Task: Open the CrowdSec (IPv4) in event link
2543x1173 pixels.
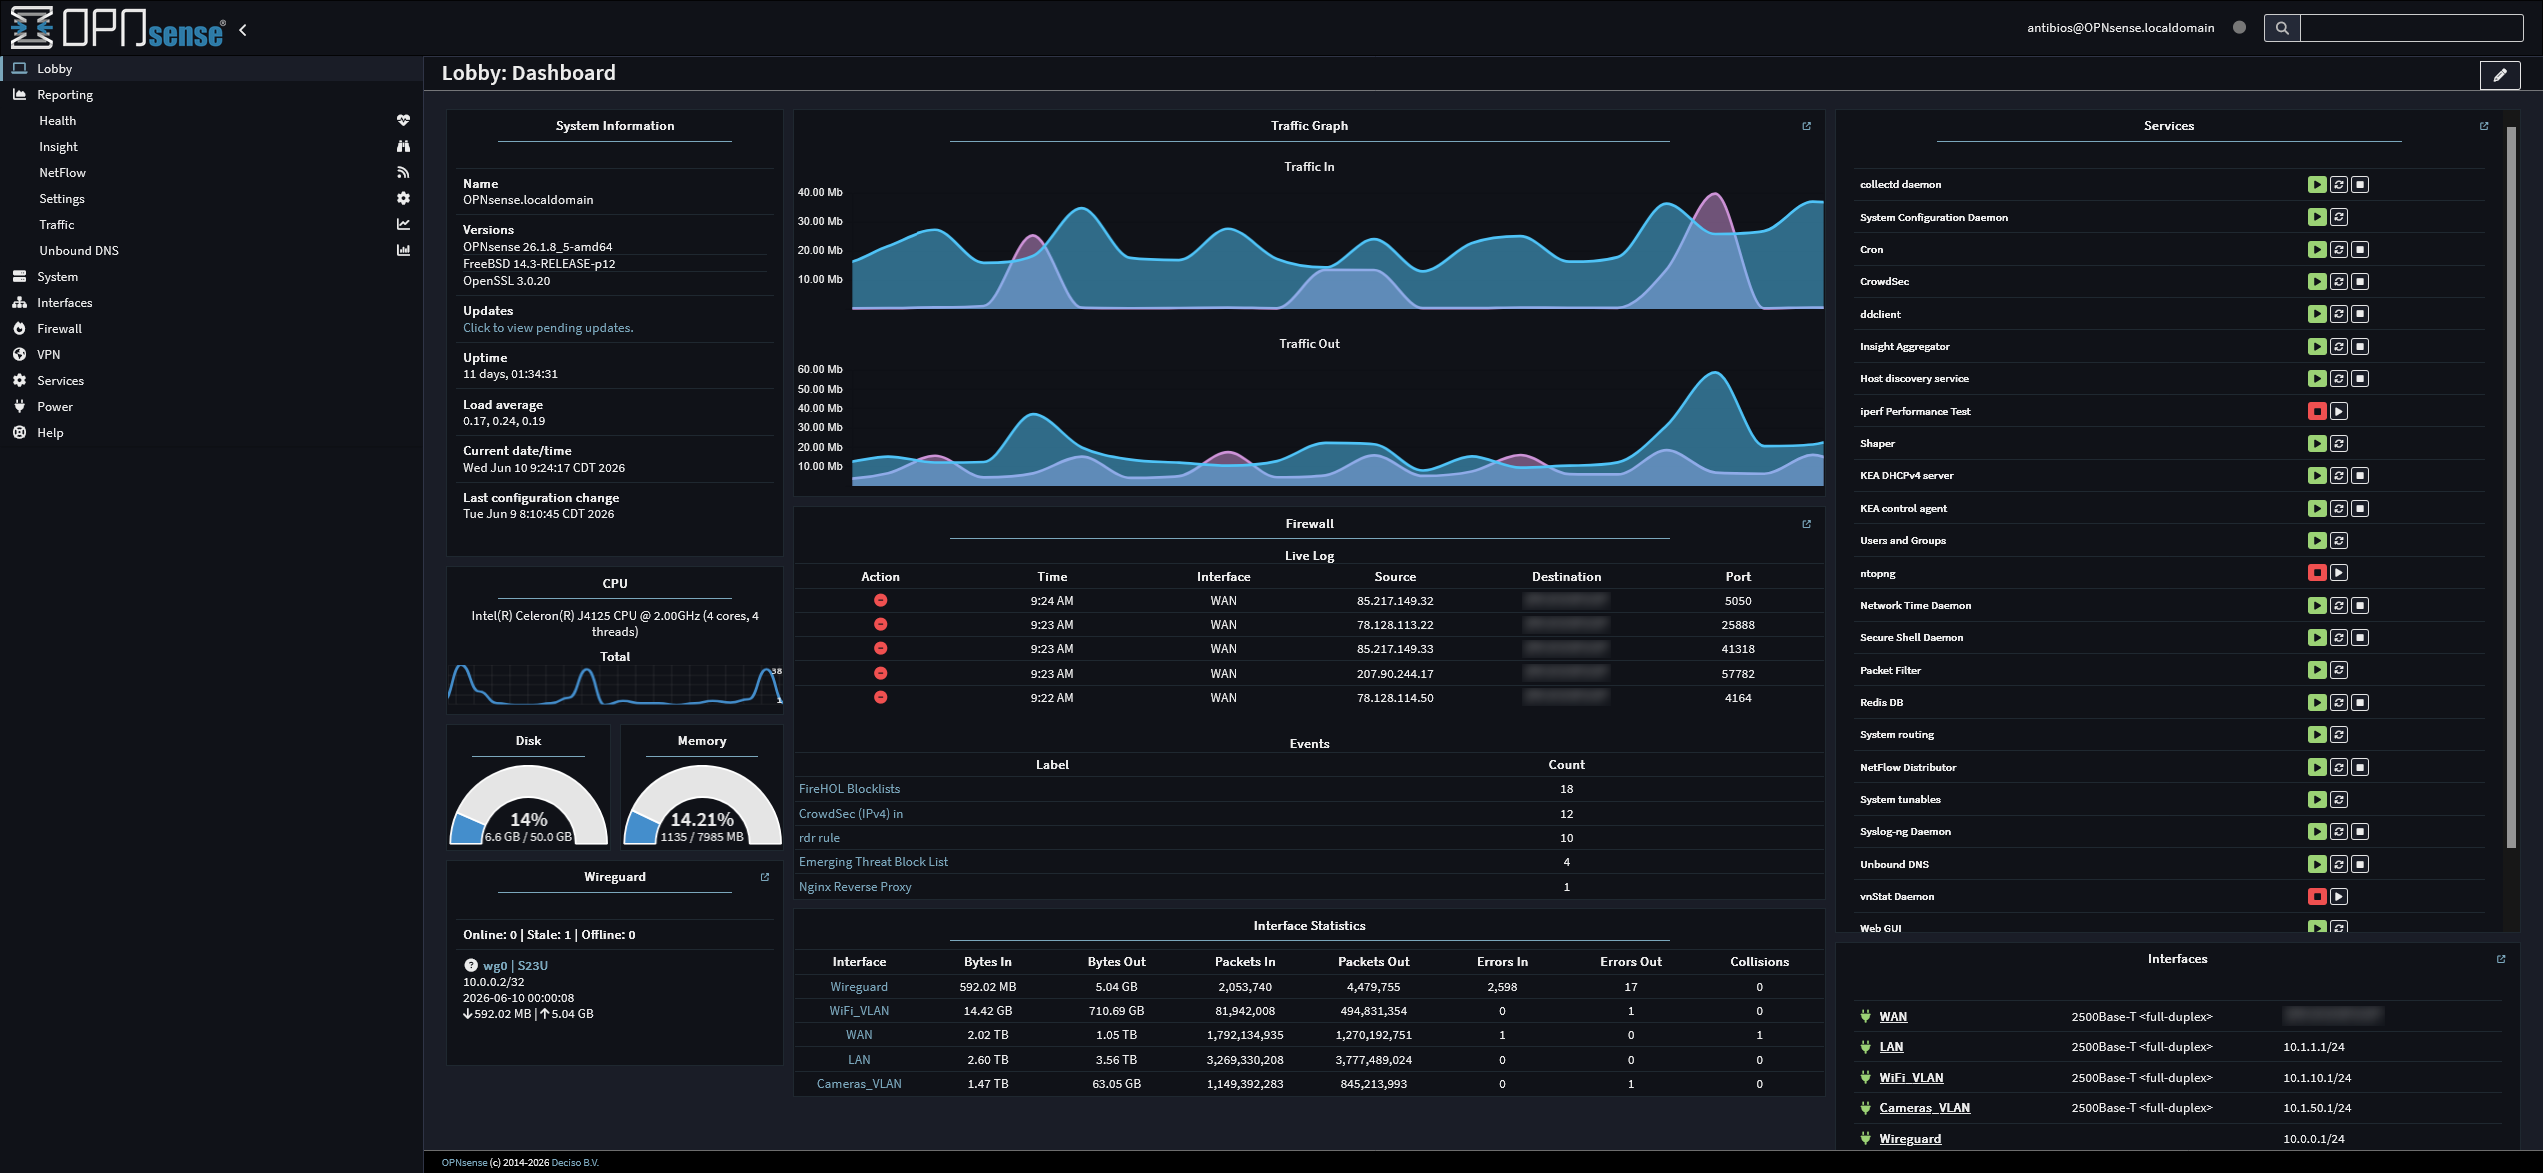Action: coord(850,814)
